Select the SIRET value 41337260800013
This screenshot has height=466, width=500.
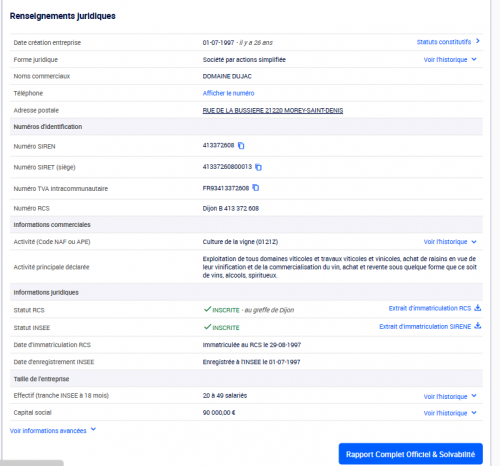tap(227, 167)
